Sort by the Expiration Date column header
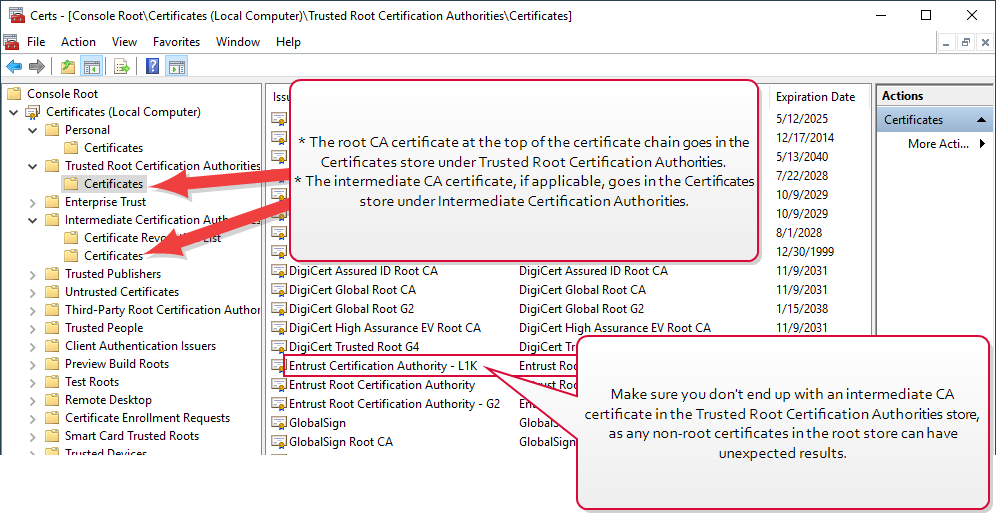Screen dimensions: 996x525 [815, 97]
